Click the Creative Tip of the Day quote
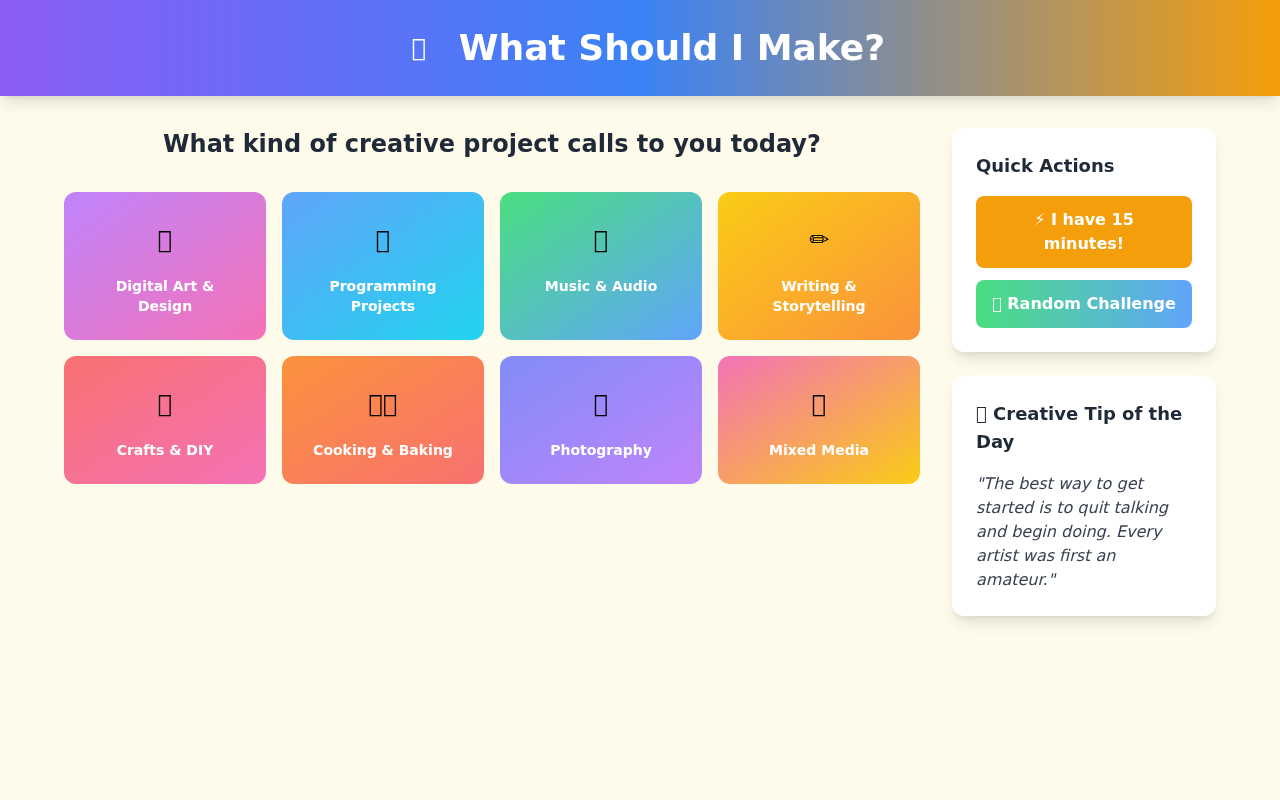Viewport: 1280px width, 800px height. pyautogui.click(x=1073, y=531)
